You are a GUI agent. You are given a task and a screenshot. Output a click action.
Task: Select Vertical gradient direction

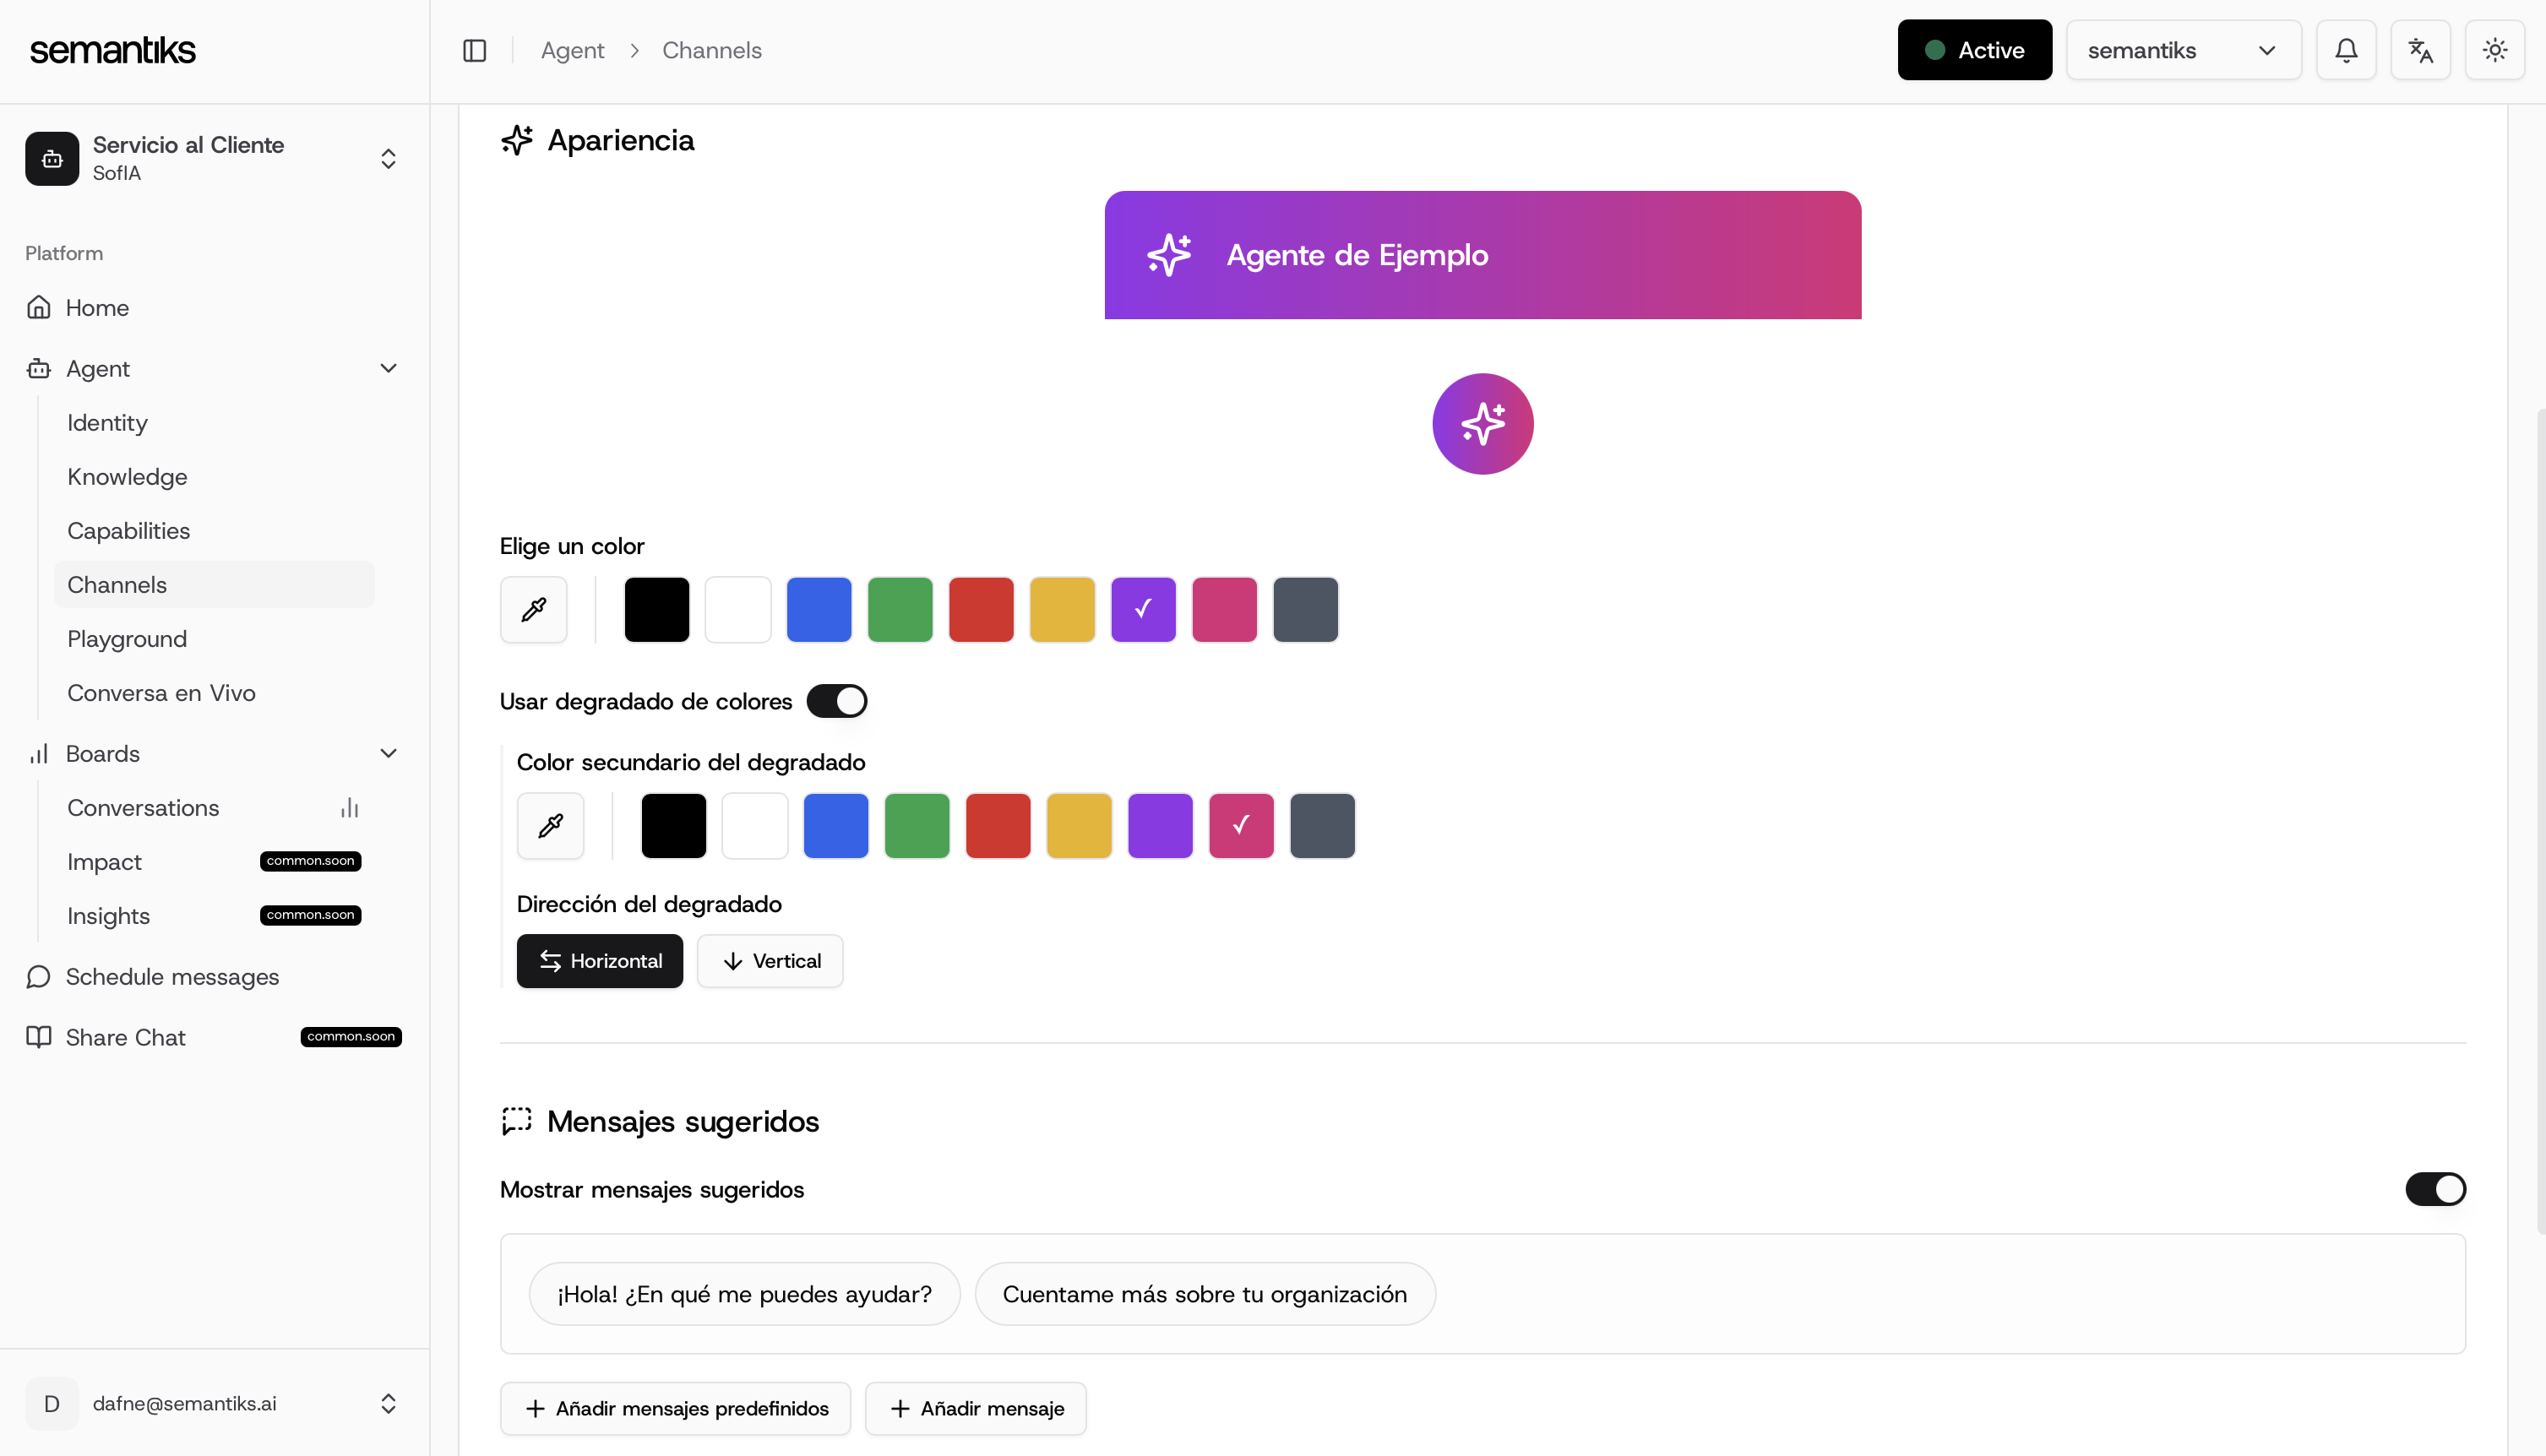pos(770,961)
